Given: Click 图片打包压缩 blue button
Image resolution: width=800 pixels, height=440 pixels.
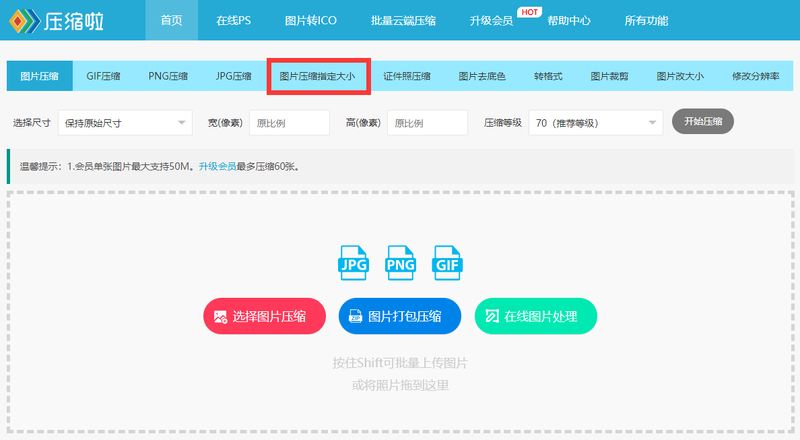Looking at the screenshot, I should [x=399, y=316].
